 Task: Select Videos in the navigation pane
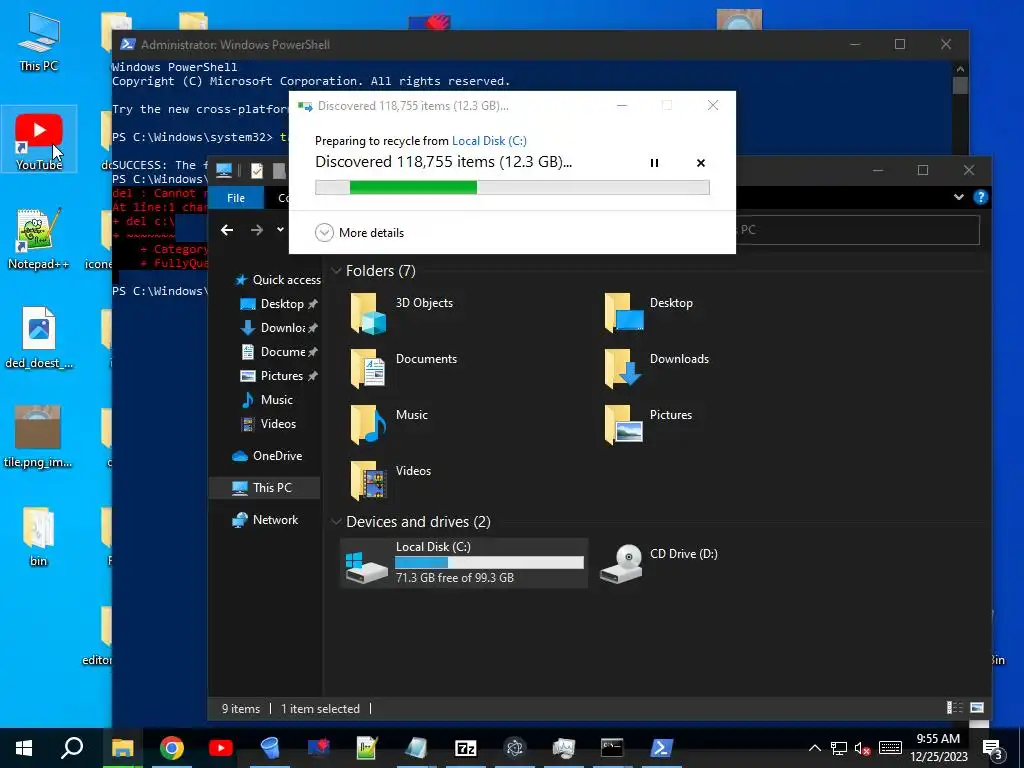click(268, 424)
